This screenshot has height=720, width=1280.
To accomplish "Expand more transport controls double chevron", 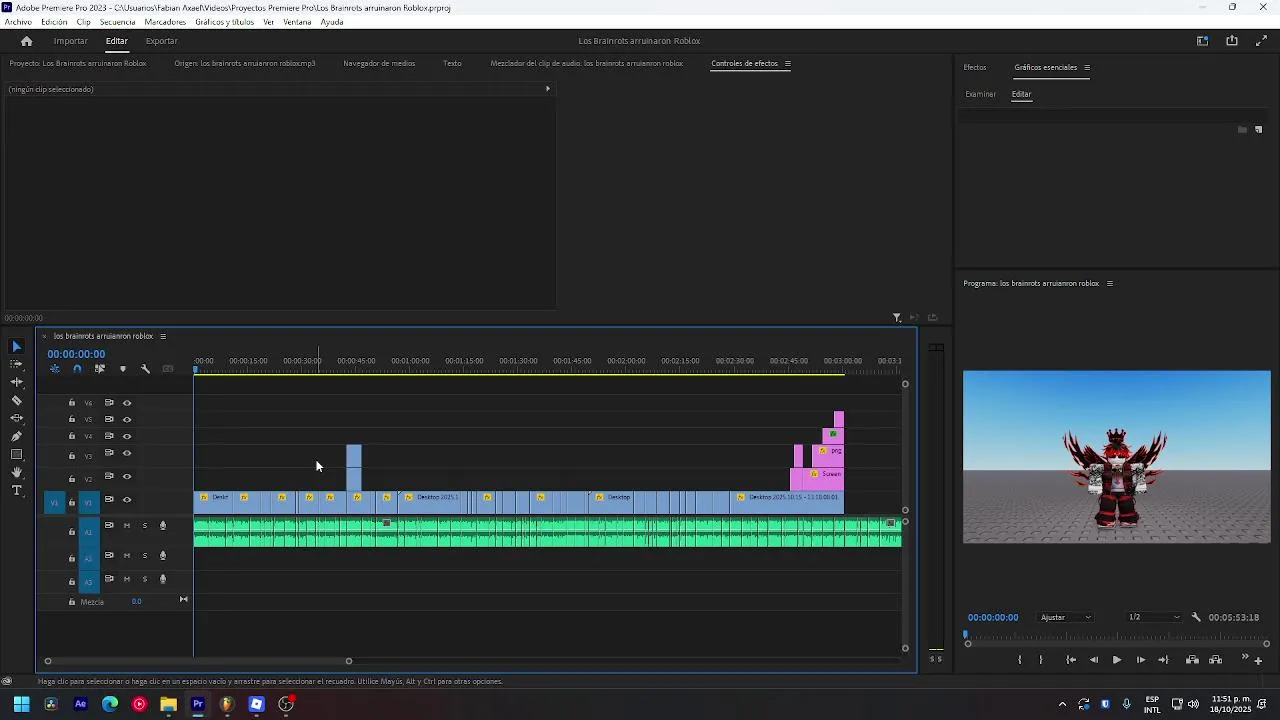I will [x=1245, y=657].
